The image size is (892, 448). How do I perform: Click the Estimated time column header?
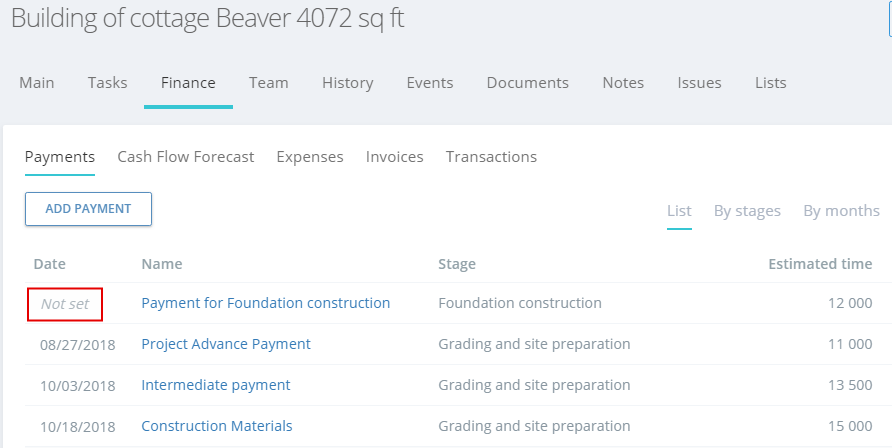coord(820,264)
